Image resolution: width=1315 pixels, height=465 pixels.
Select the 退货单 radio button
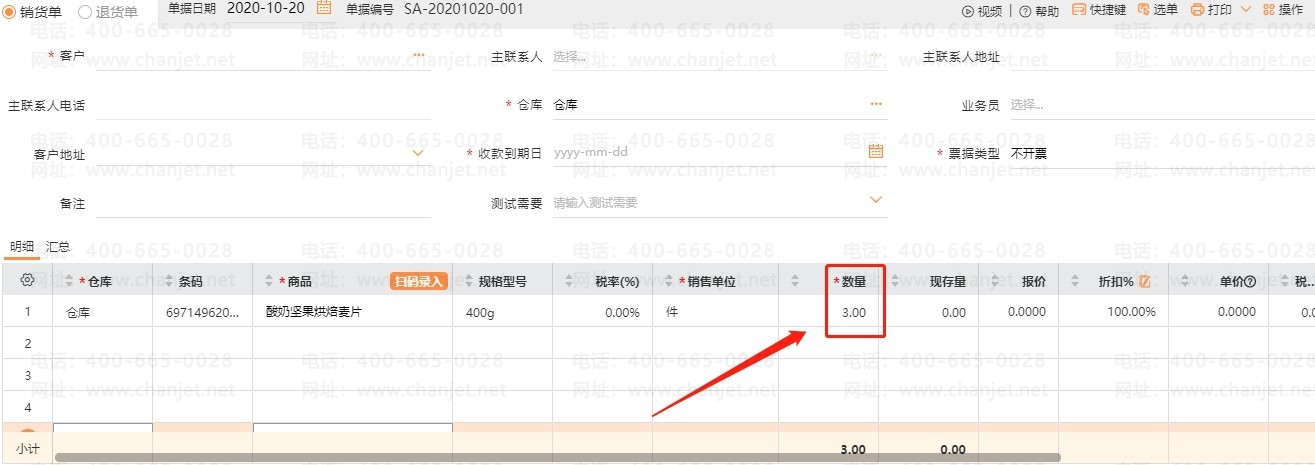pyautogui.click(x=85, y=11)
